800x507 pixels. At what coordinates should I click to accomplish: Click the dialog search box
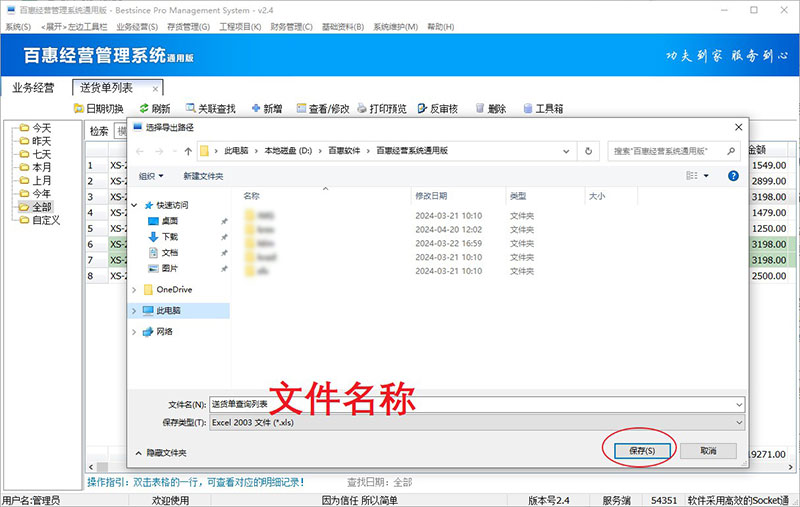click(x=673, y=151)
